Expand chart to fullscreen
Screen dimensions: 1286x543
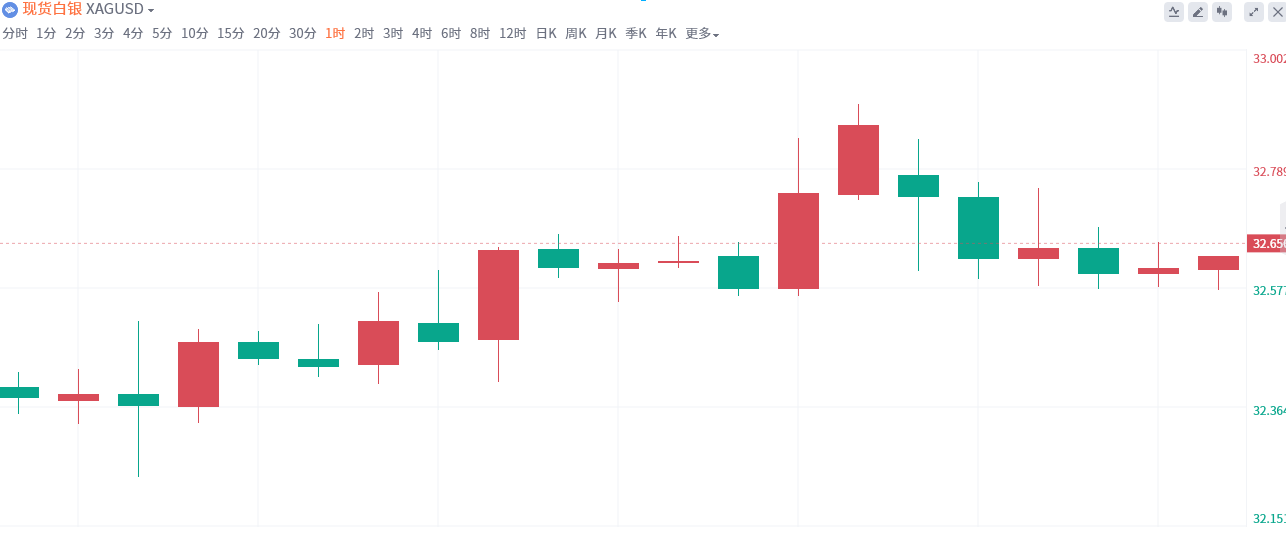(1253, 12)
